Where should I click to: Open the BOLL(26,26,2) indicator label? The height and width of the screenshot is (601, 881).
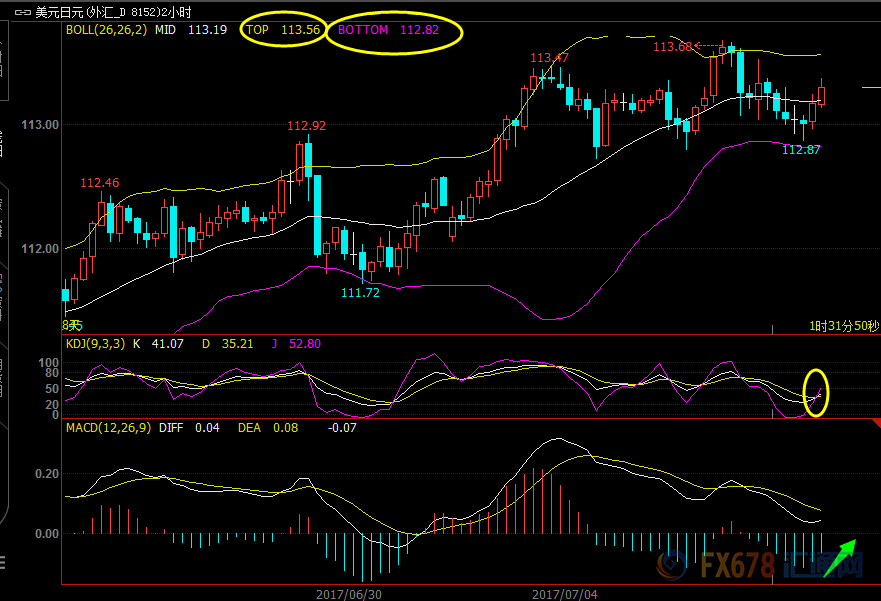click(106, 30)
